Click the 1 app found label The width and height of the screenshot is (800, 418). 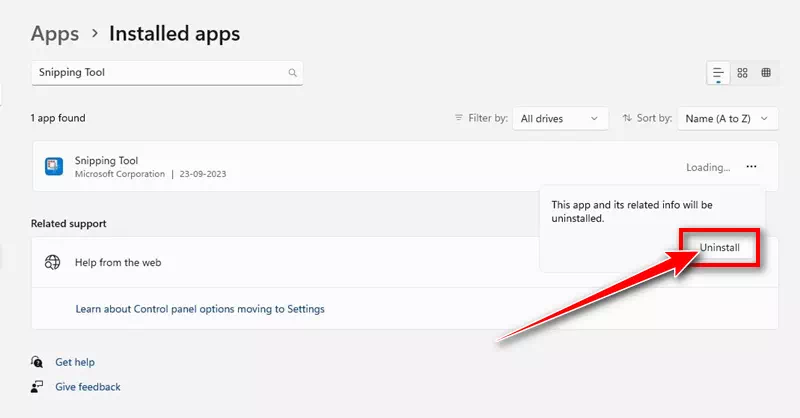coord(58,118)
